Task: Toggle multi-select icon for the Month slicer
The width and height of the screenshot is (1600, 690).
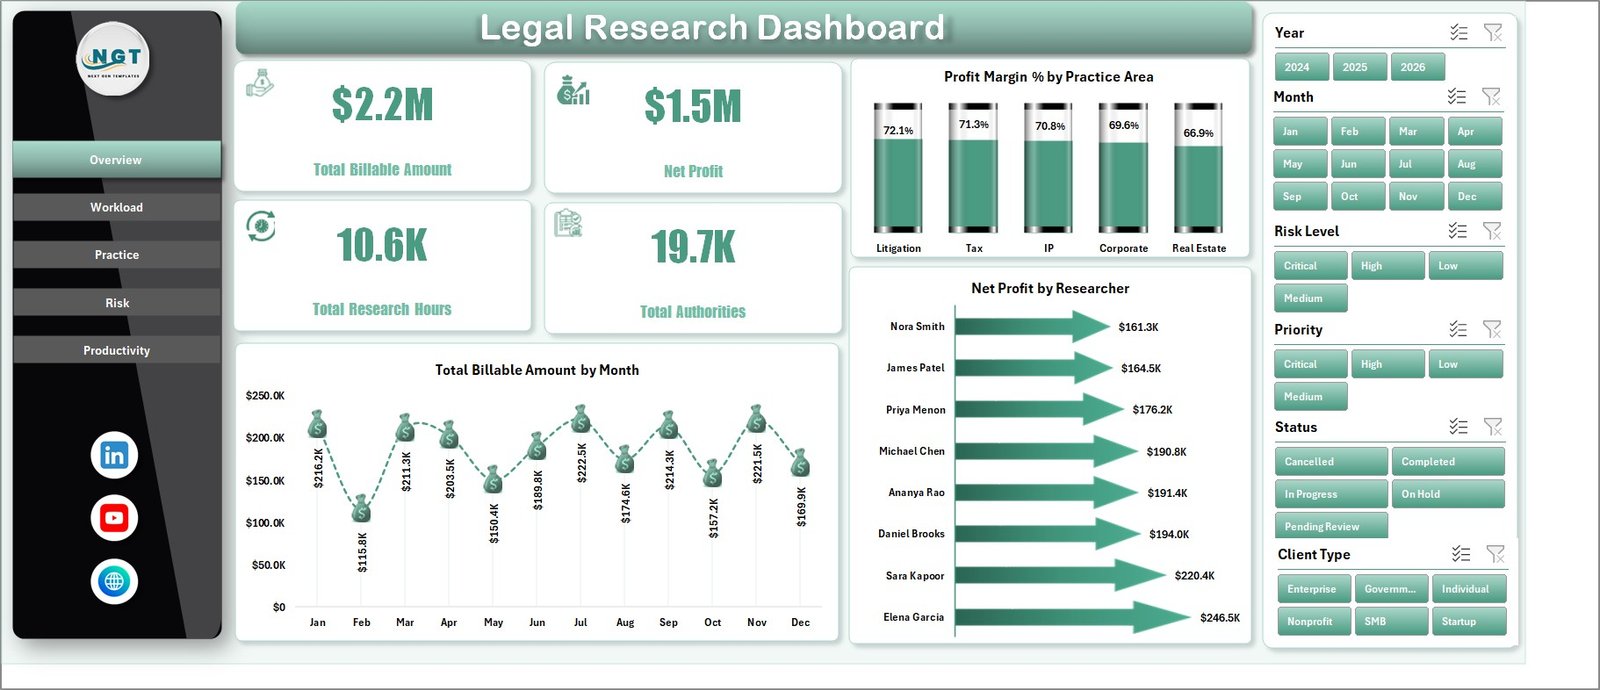Action: point(1457,97)
